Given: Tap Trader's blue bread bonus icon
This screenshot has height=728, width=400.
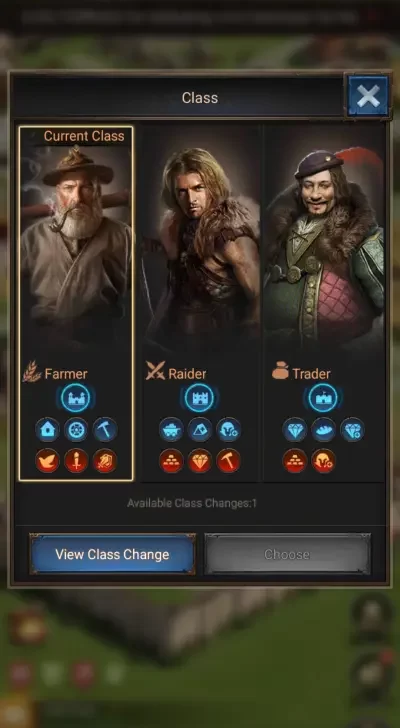Looking at the screenshot, I should point(323,430).
